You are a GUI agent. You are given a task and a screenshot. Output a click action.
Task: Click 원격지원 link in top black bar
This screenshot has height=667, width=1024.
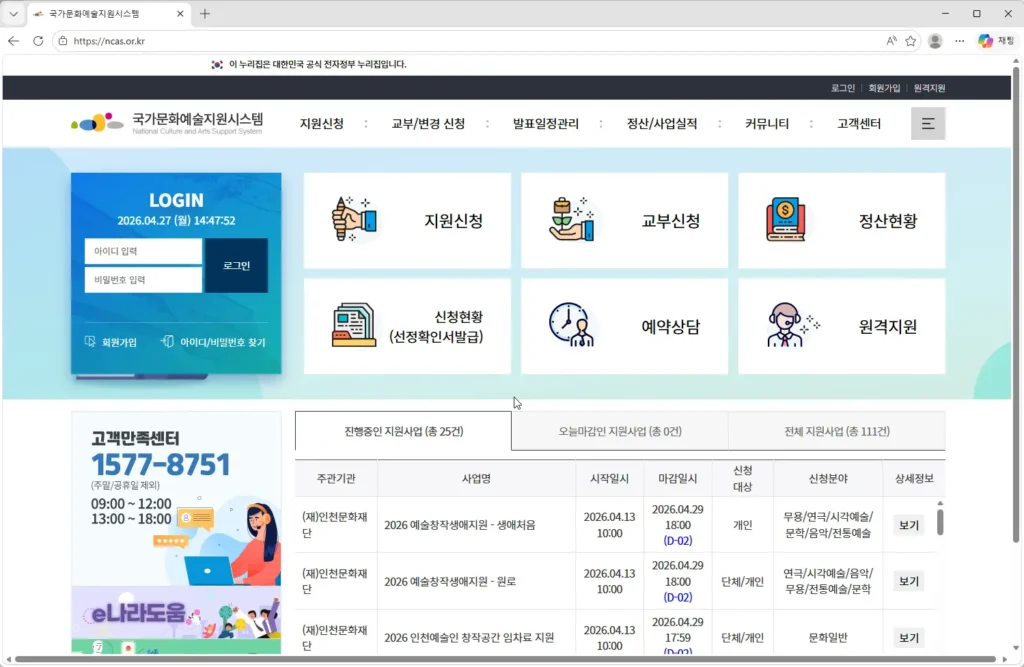(929, 88)
